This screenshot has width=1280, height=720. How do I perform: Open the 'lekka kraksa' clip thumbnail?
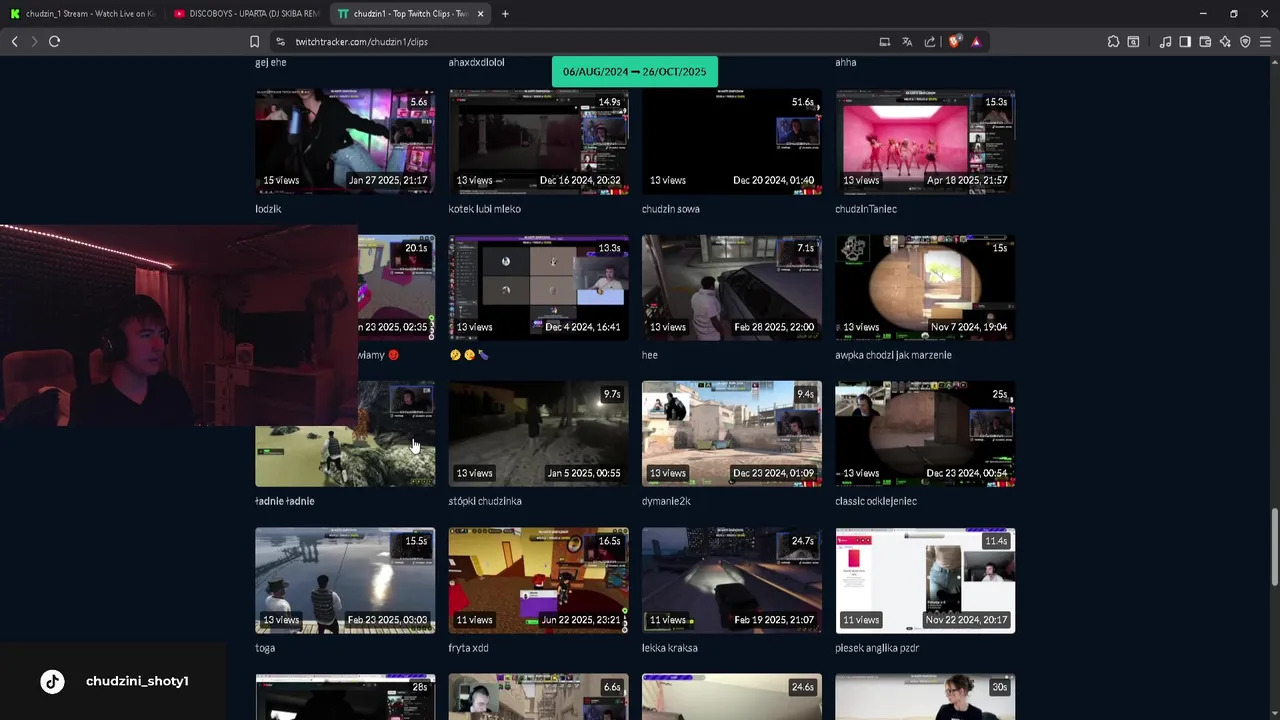(731, 581)
